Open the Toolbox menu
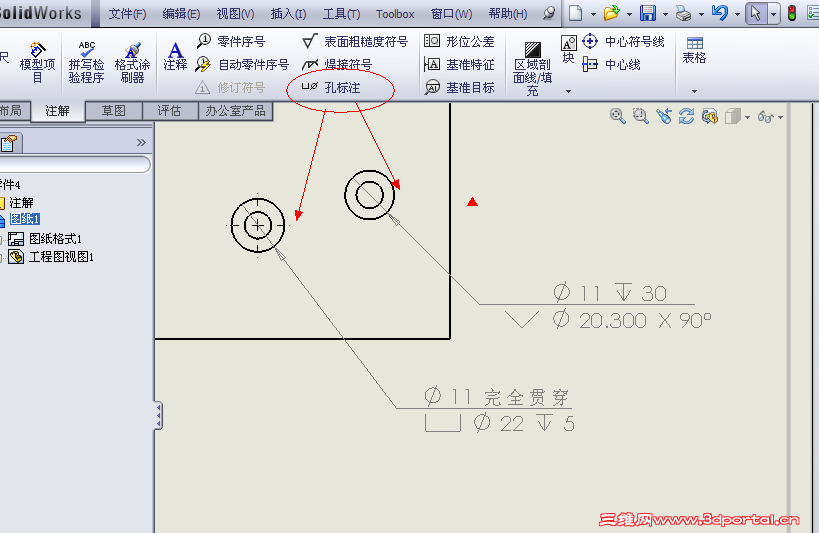Viewport: 819px width, 533px height. (x=395, y=14)
